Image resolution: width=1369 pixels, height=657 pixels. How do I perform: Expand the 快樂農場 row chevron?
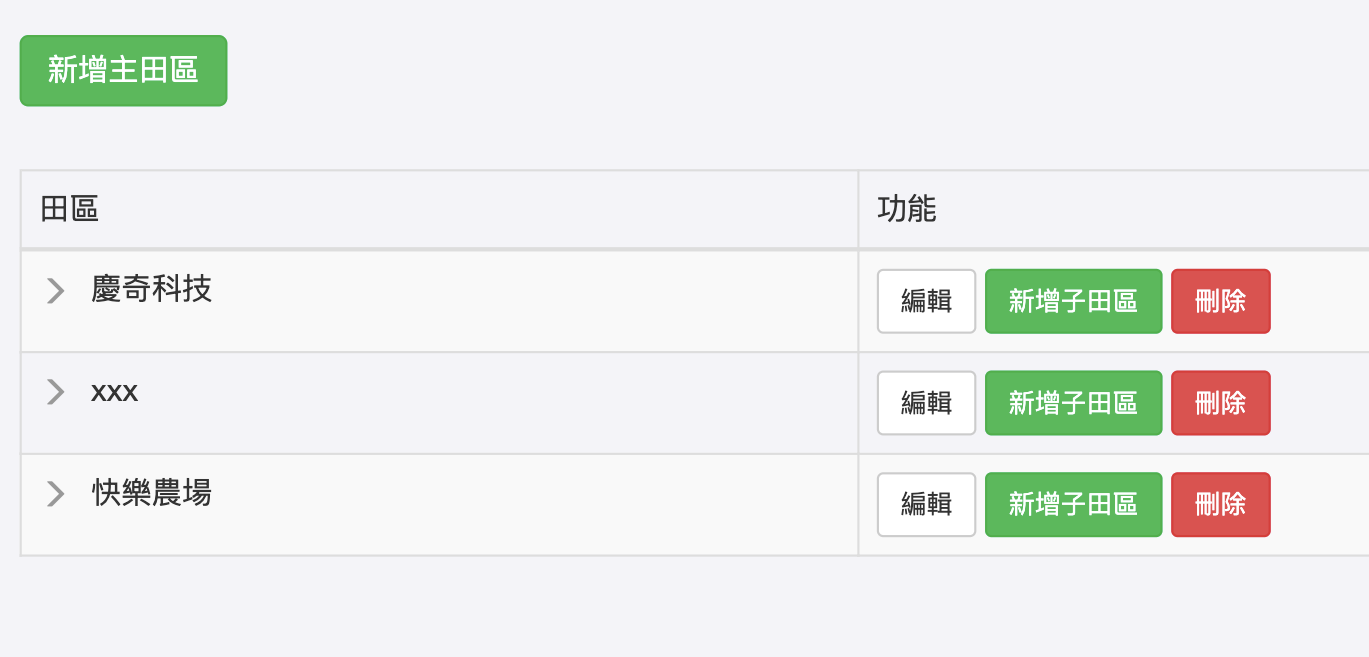point(56,493)
